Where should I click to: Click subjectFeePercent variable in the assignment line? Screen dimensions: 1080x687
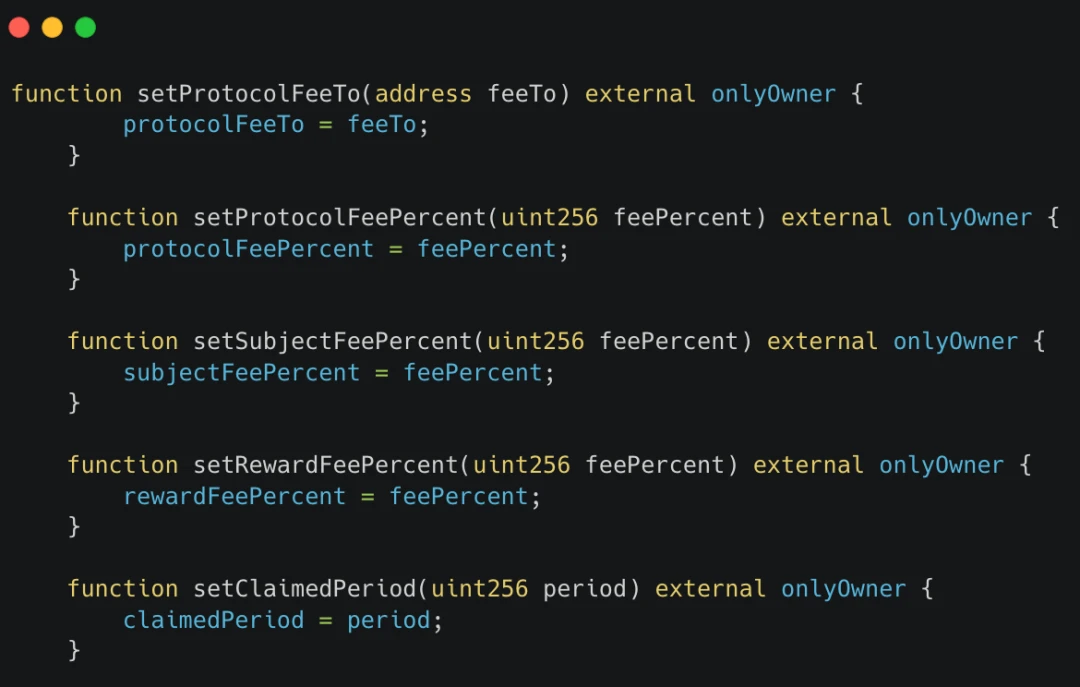241,373
